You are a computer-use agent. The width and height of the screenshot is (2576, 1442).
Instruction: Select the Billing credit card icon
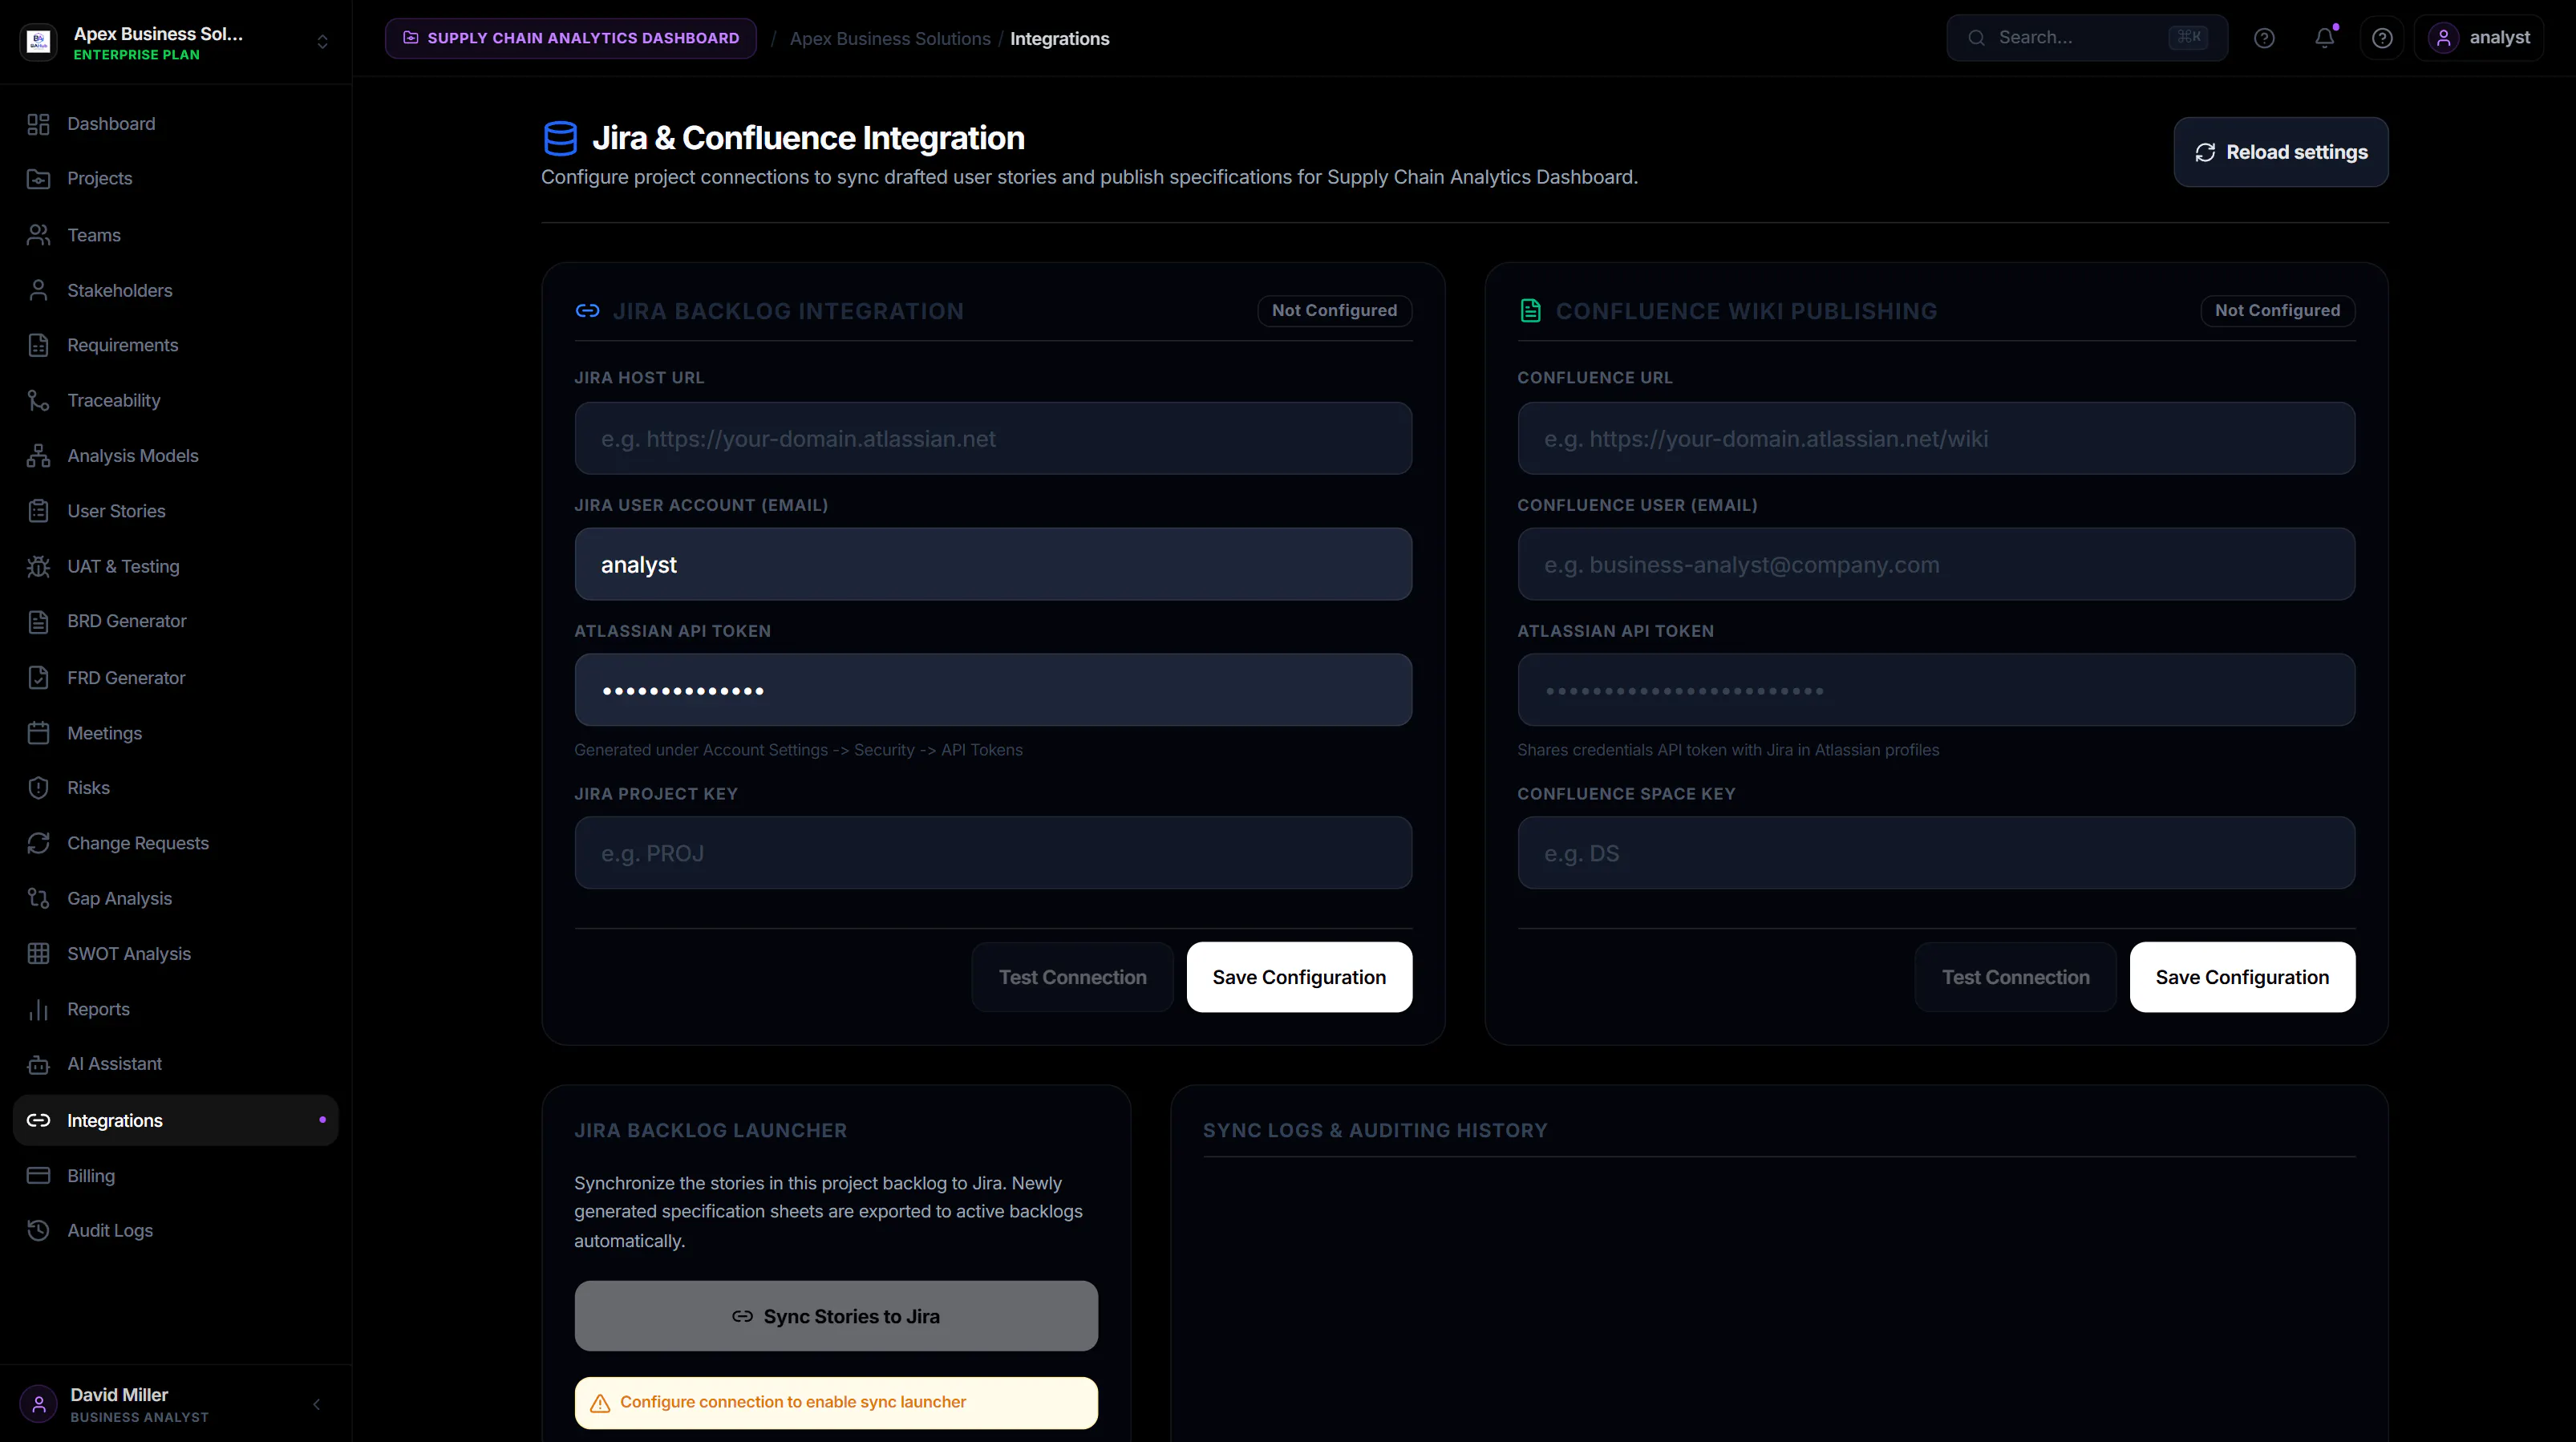[x=38, y=1176]
